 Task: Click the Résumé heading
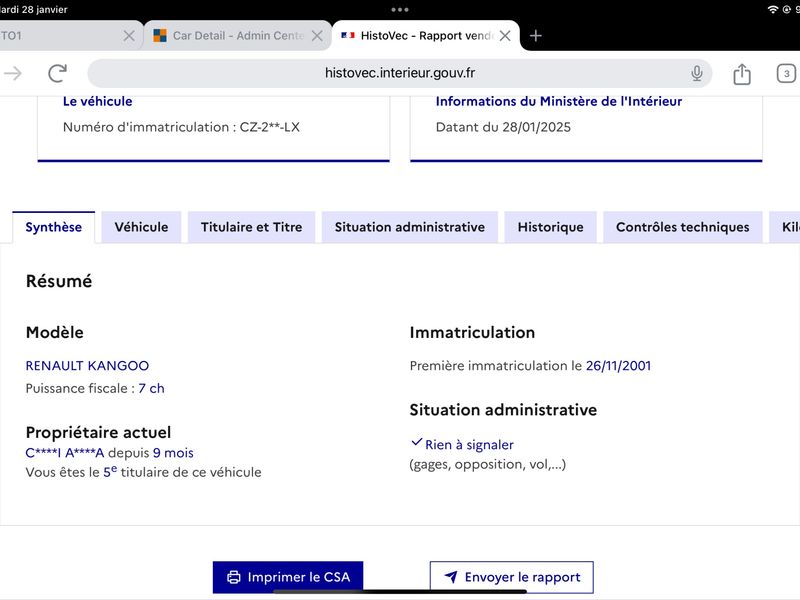pos(59,281)
